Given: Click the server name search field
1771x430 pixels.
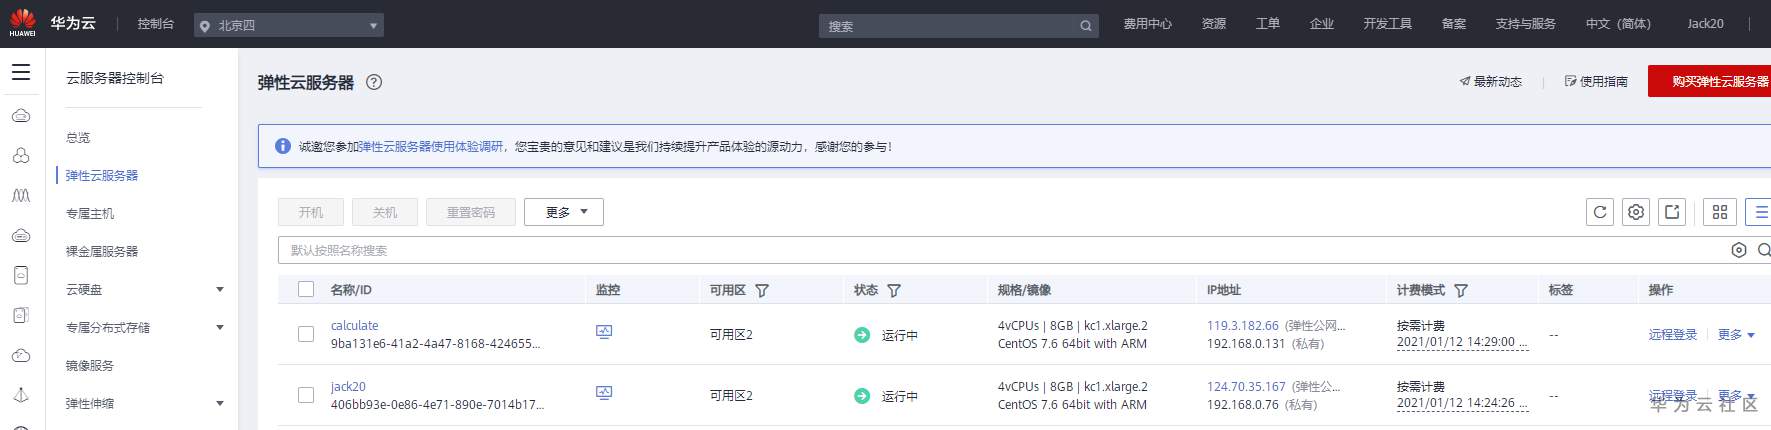Looking at the screenshot, I should pos(1000,250).
